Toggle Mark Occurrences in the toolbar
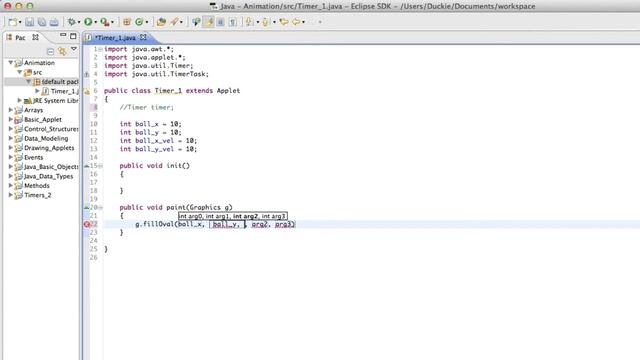Screen dimensions: 640x360 209,22
